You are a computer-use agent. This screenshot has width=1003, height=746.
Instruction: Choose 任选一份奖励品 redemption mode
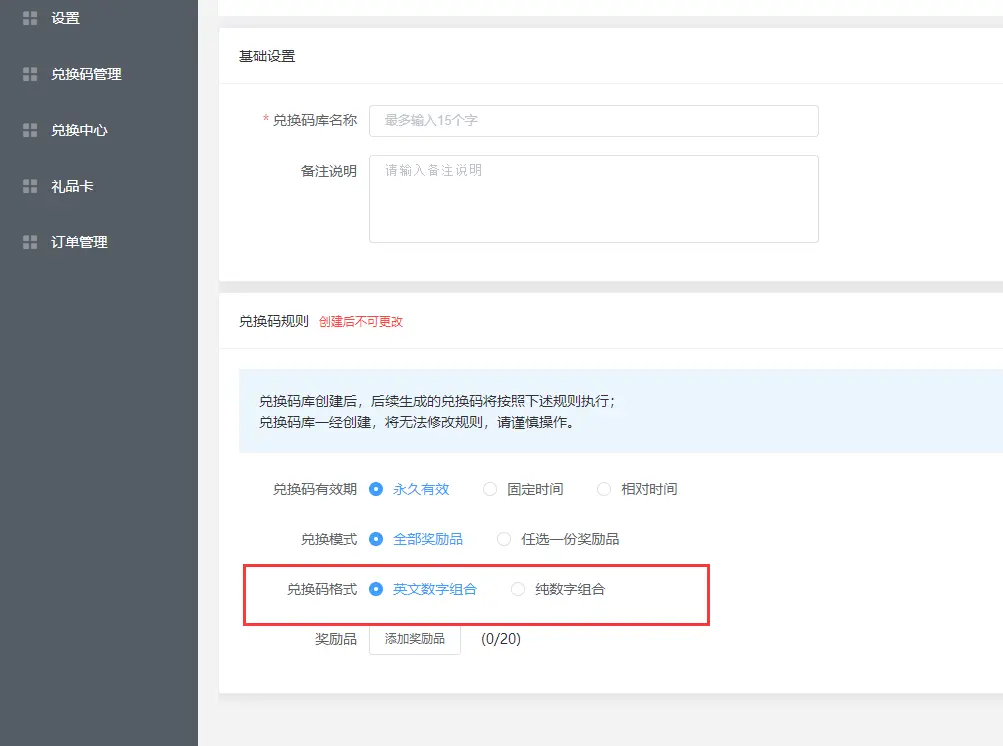(x=504, y=539)
